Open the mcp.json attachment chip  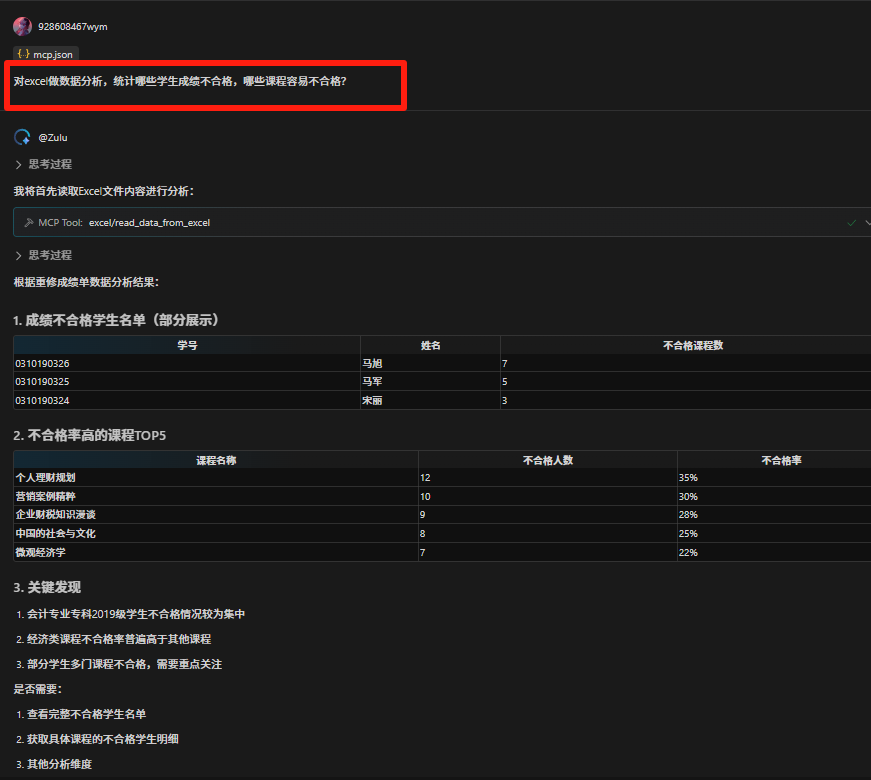coord(44,54)
